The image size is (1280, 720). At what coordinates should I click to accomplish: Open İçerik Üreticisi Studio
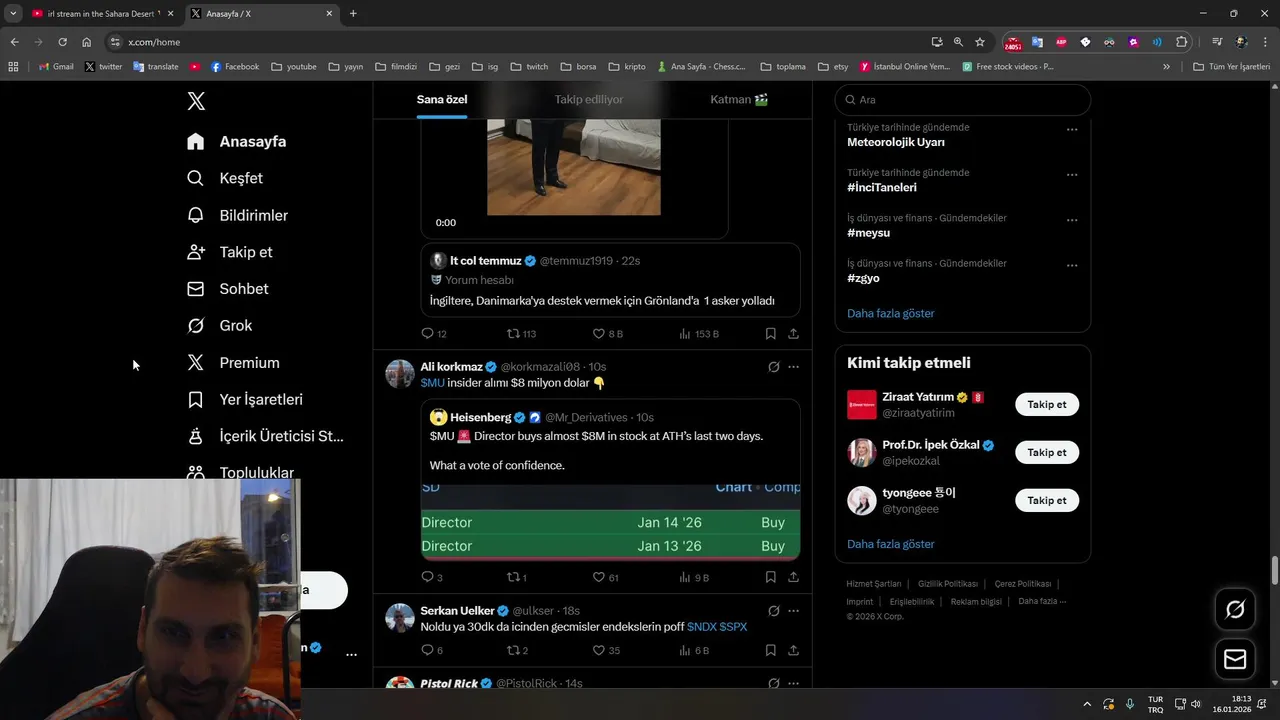(x=265, y=436)
